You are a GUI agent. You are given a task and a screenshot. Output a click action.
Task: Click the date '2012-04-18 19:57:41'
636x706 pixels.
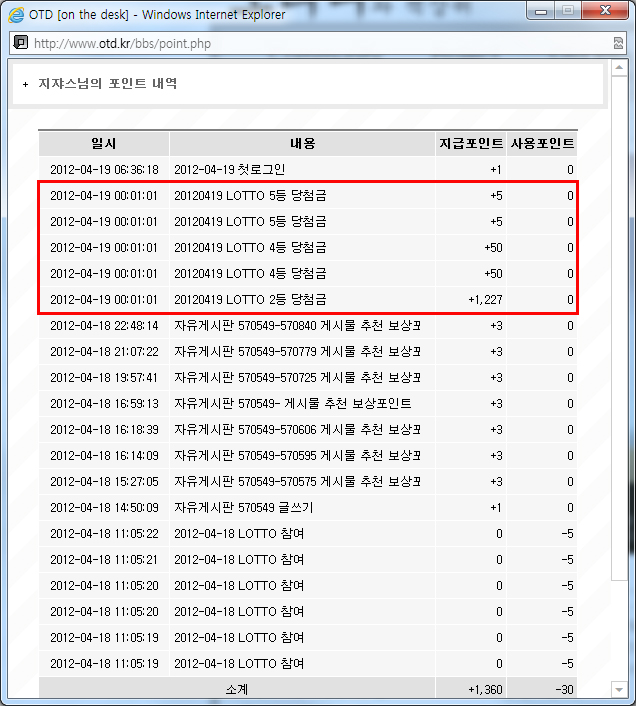tap(104, 378)
